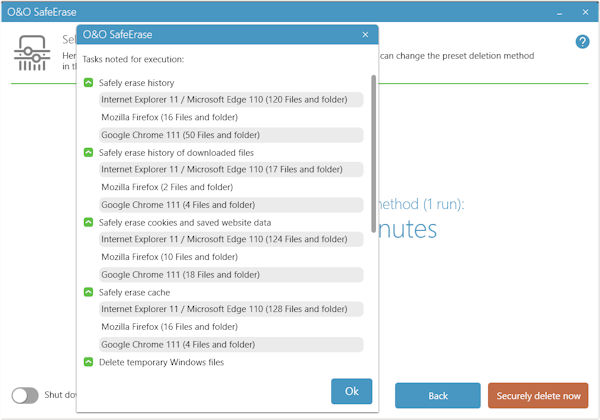Screen dimensions: 600x420
Task: Collapse the Safely erase history group
Action: coord(88,83)
